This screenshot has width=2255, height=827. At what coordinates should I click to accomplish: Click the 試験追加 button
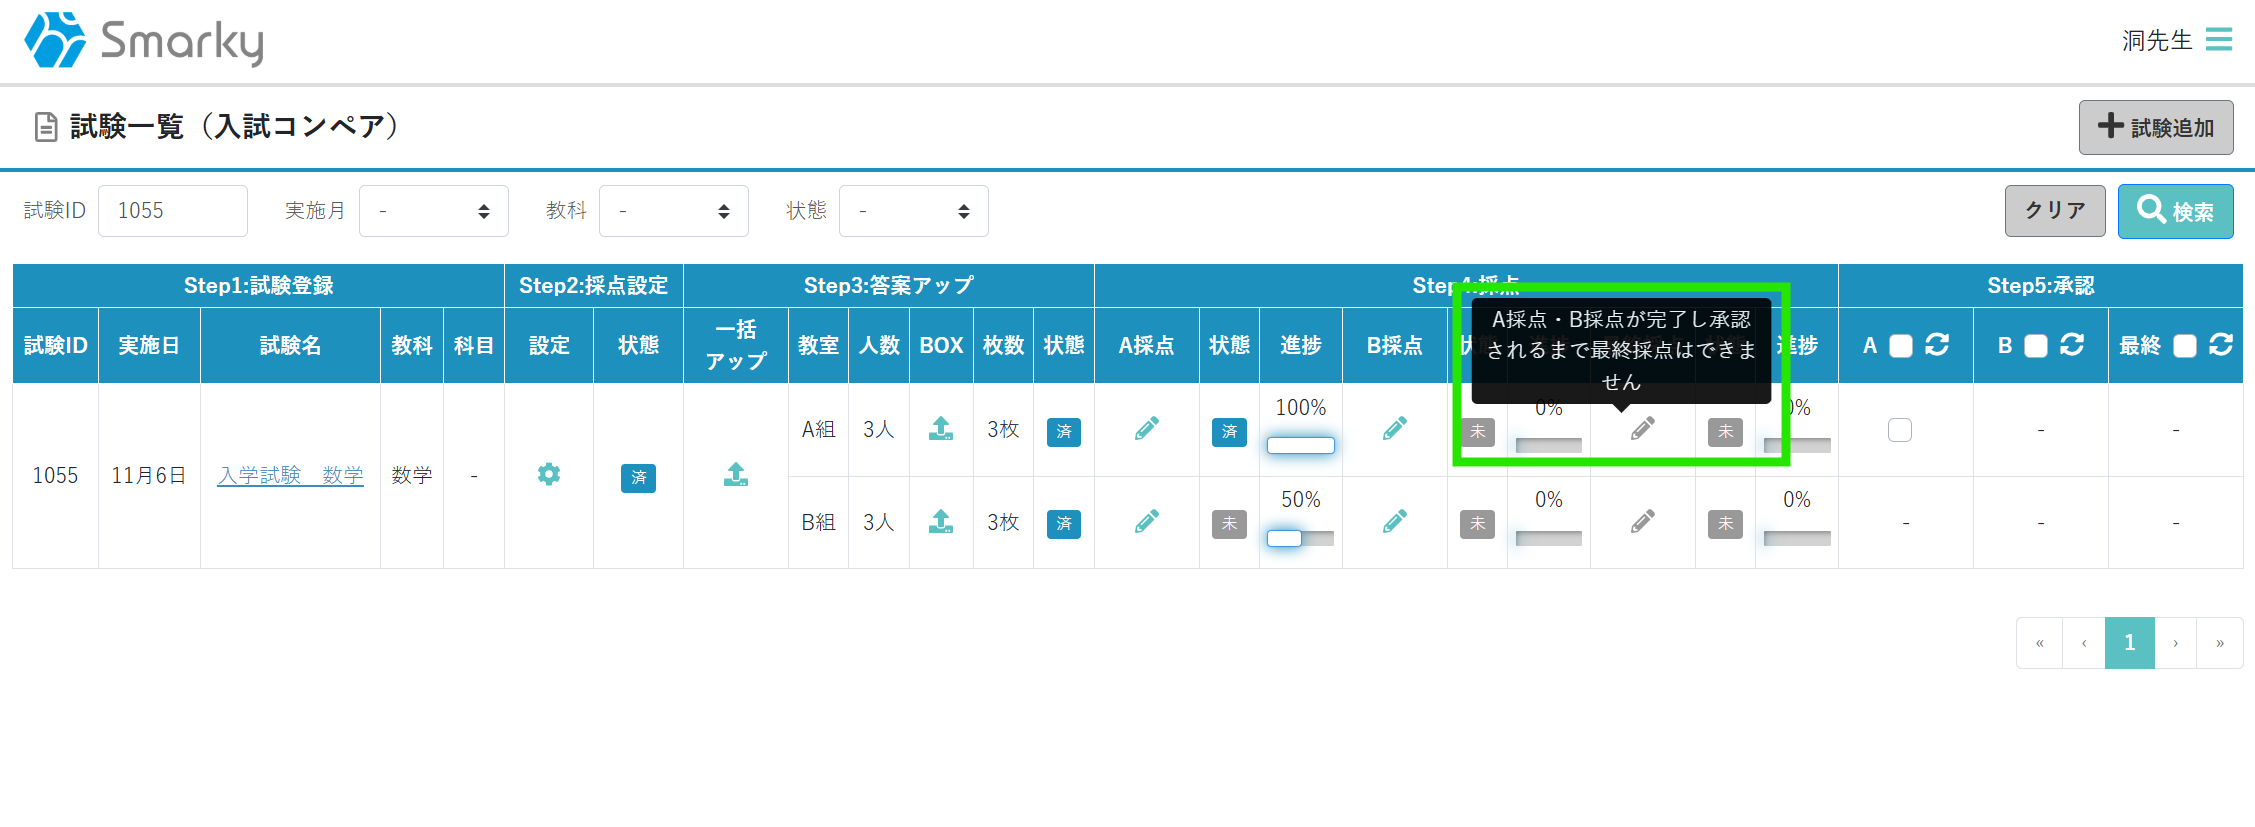coord(2155,127)
